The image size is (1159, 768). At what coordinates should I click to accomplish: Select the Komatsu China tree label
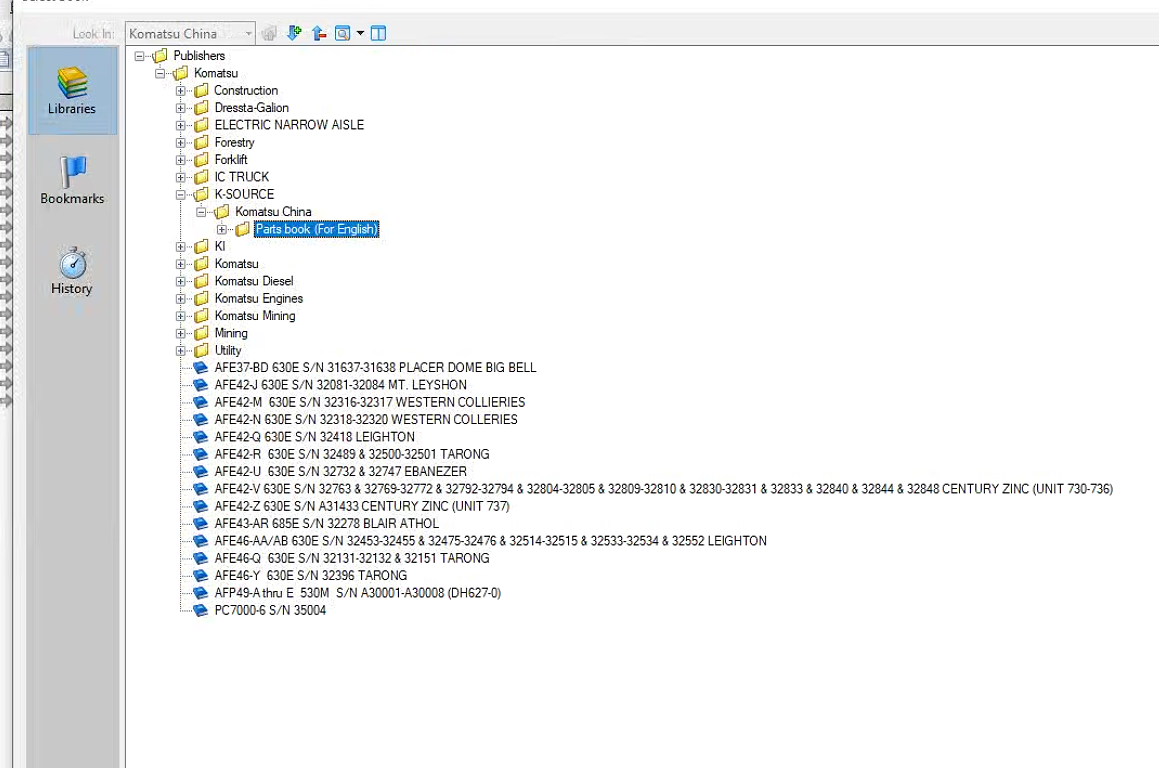(273, 212)
